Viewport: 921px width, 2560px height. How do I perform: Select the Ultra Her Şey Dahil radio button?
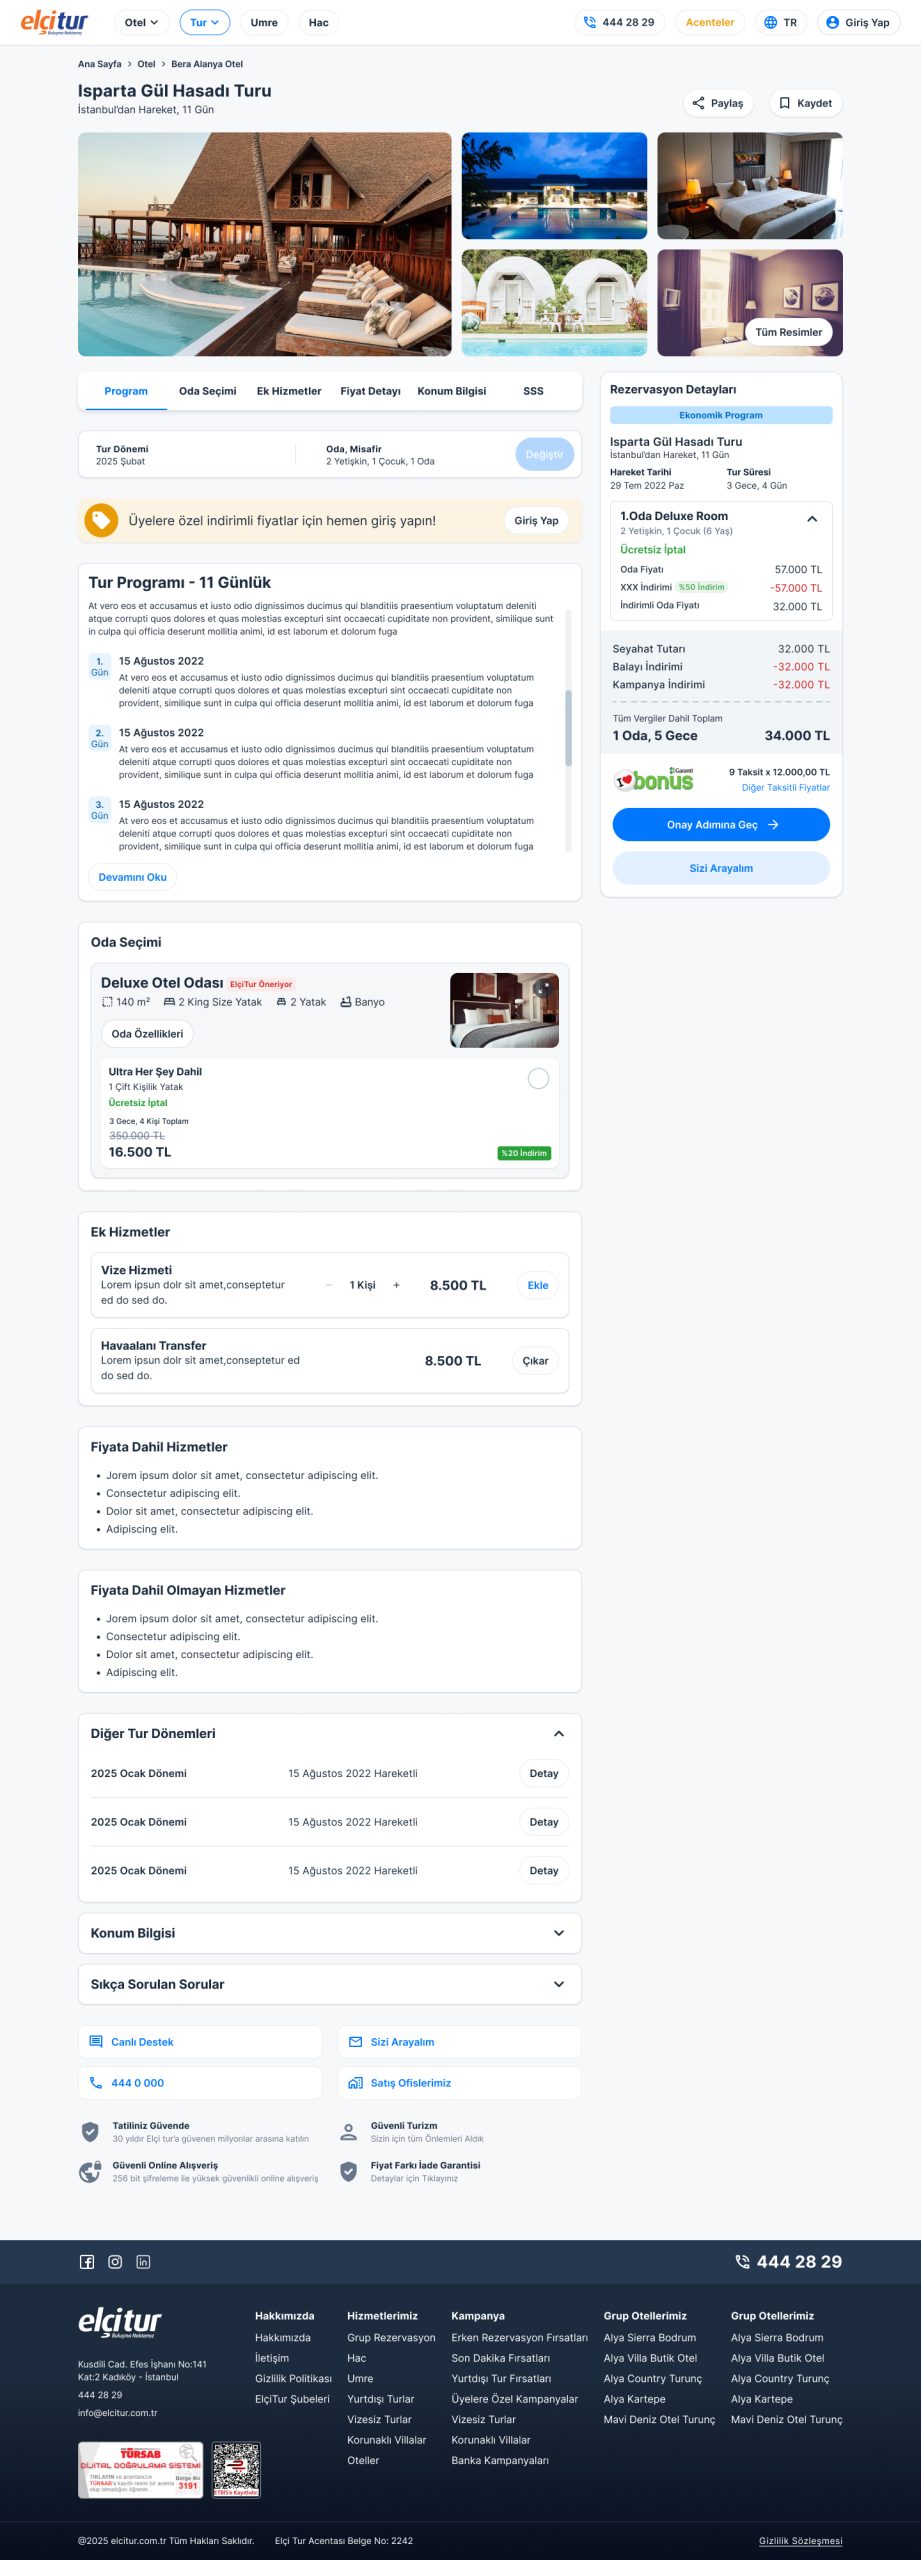pyautogui.click(x=538, y=1078)
